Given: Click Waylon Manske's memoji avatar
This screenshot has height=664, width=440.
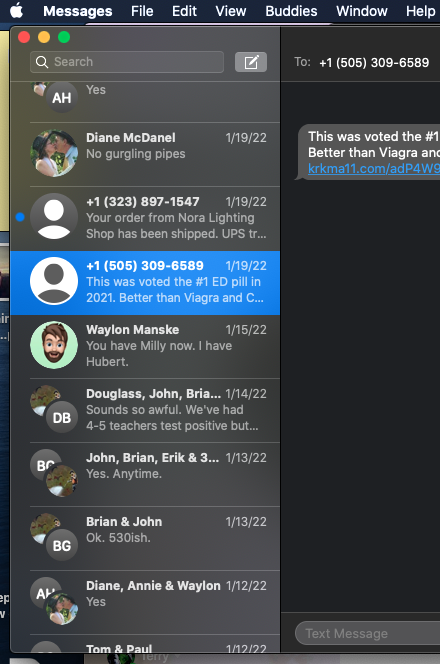Looking at the screenshot, I should (x=54, y=345).
